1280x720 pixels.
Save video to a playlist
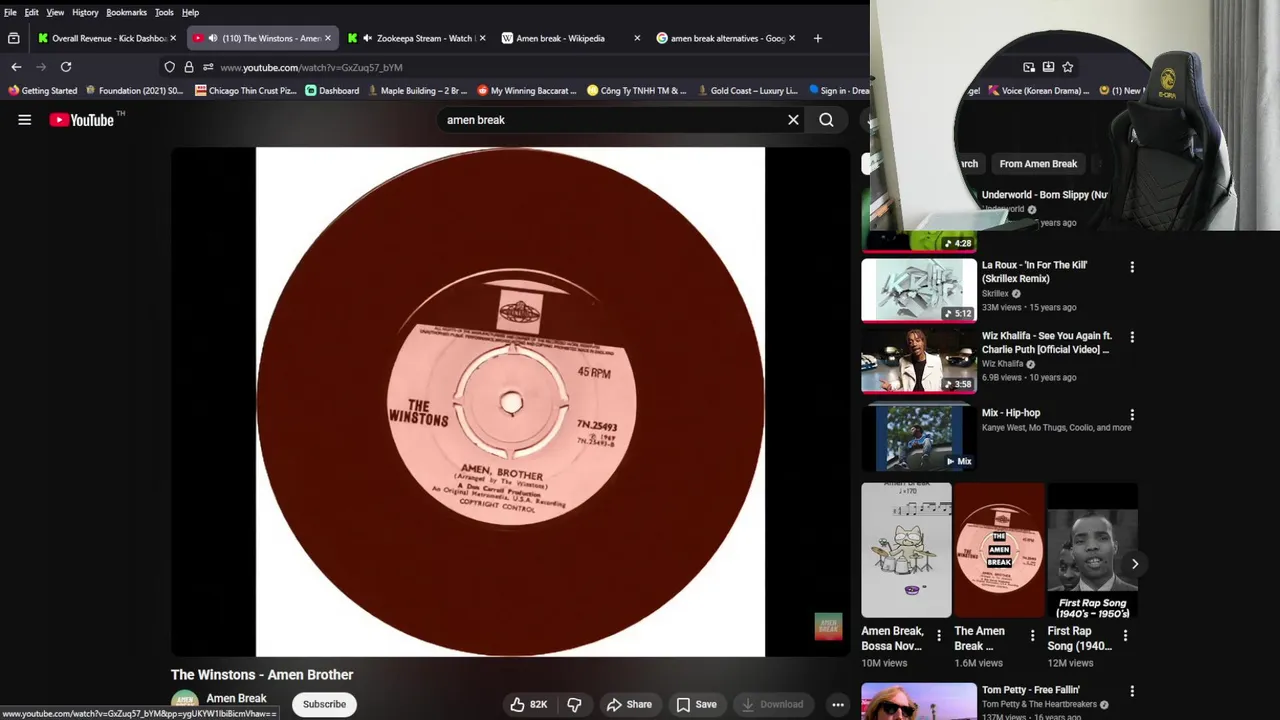(697, 704)
